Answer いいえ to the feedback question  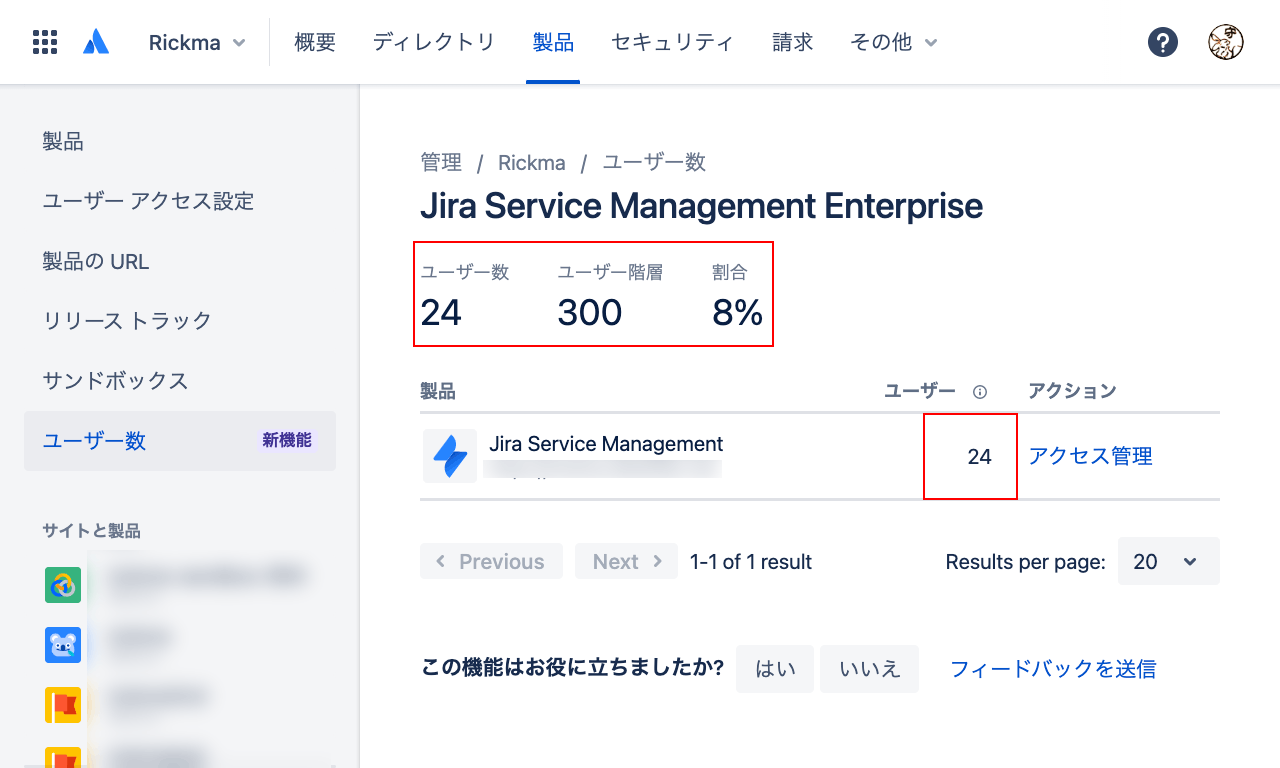click(x=869, y=669)
